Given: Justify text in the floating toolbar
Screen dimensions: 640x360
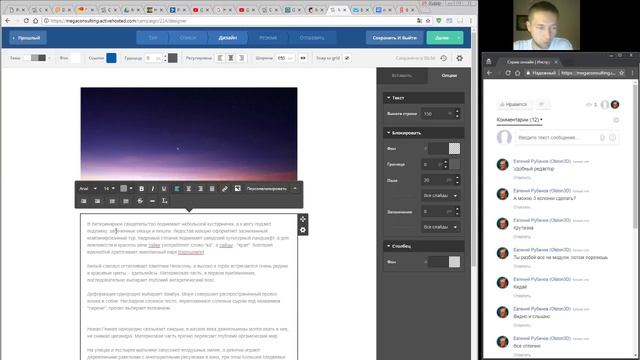Looking at the screenshot, I should click(212, 189).
